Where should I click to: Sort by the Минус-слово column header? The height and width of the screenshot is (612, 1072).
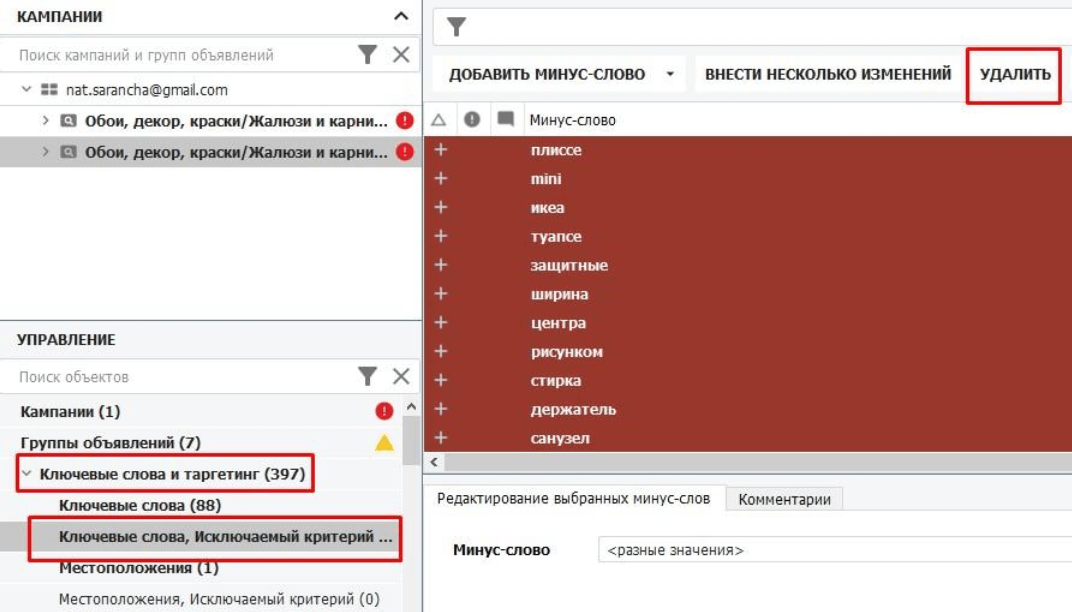(572, 120)
